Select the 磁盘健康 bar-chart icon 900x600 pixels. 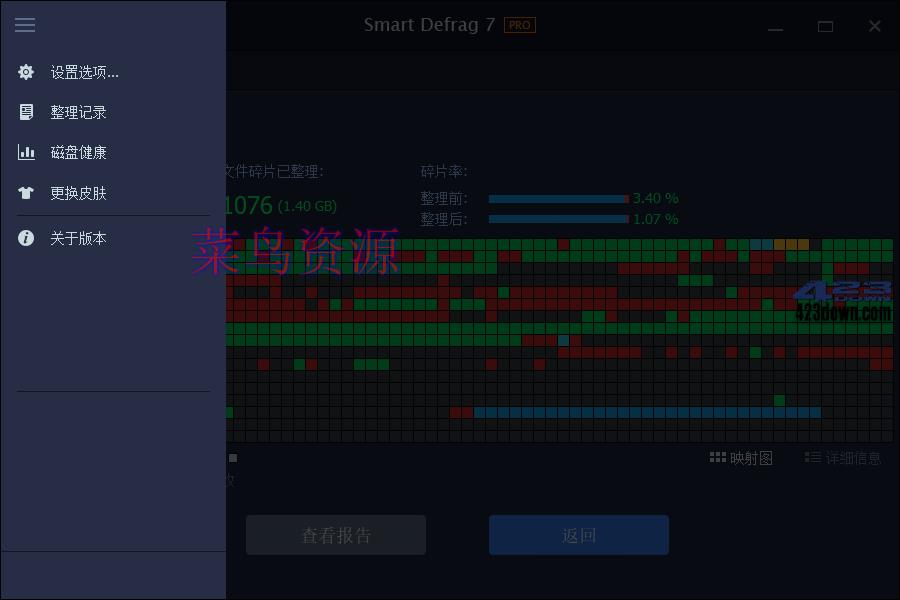point(25,152)
